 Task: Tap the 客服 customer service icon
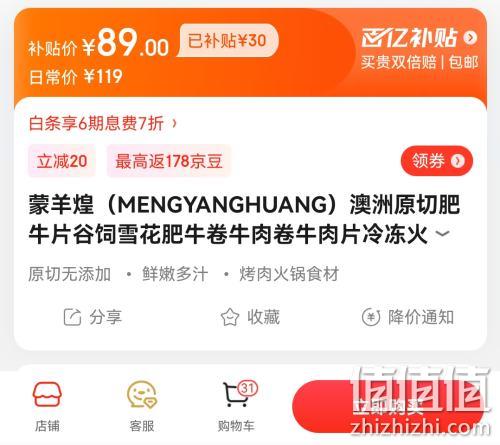[x=142, y=395]
